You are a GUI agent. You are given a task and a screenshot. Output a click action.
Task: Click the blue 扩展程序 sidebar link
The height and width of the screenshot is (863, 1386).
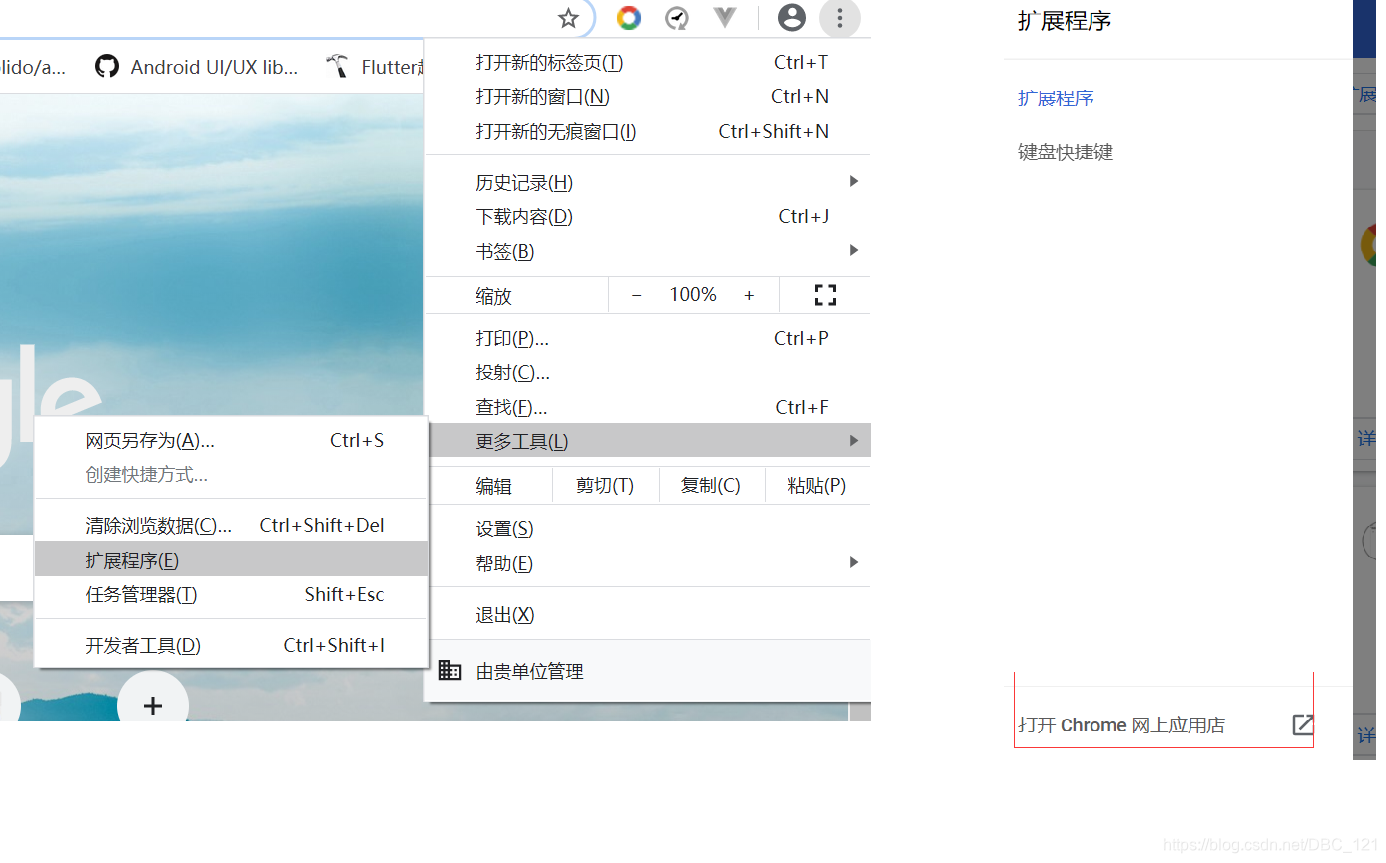click(1055, 98)
